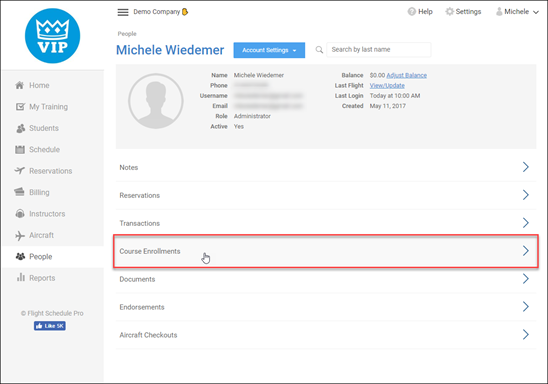Image resolution: width=548 pixels, height=384 pixels.
Task: Expand the Course Enrollments chevron
Action: pyautogui.click(x=526, y=251)
